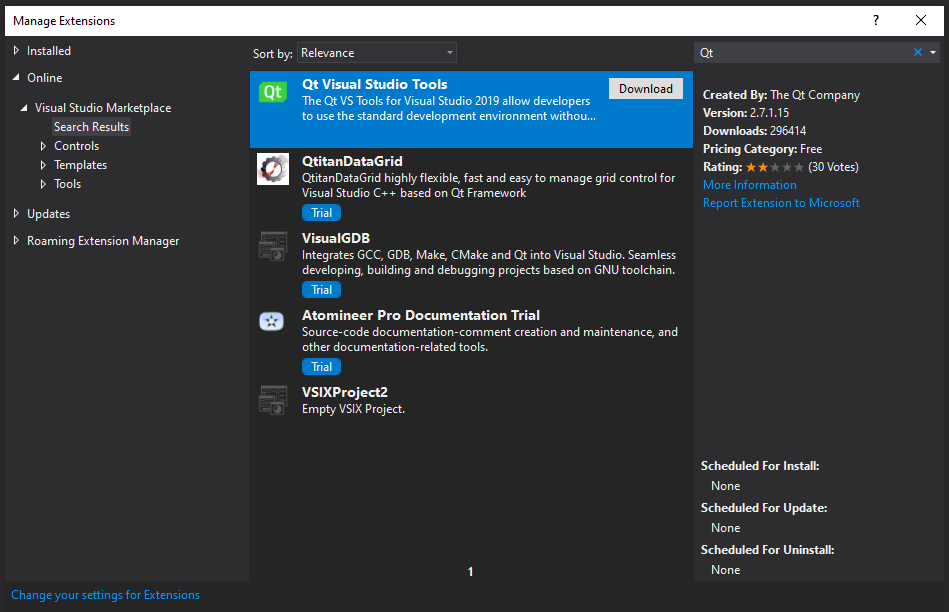Click the VisualGDB extension icon
The width and height of the screenshot is (949, 612).
tap(273, 246)
